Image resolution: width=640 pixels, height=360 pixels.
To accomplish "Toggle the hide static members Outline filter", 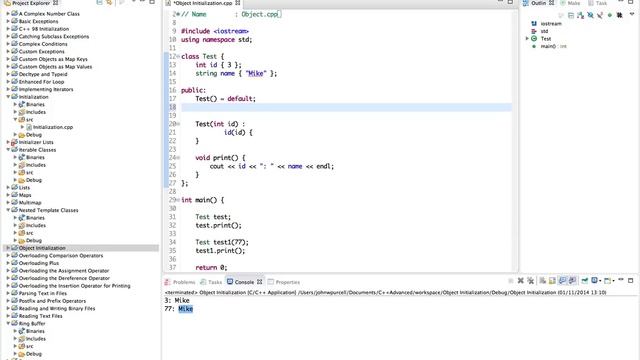I will 600,16.
